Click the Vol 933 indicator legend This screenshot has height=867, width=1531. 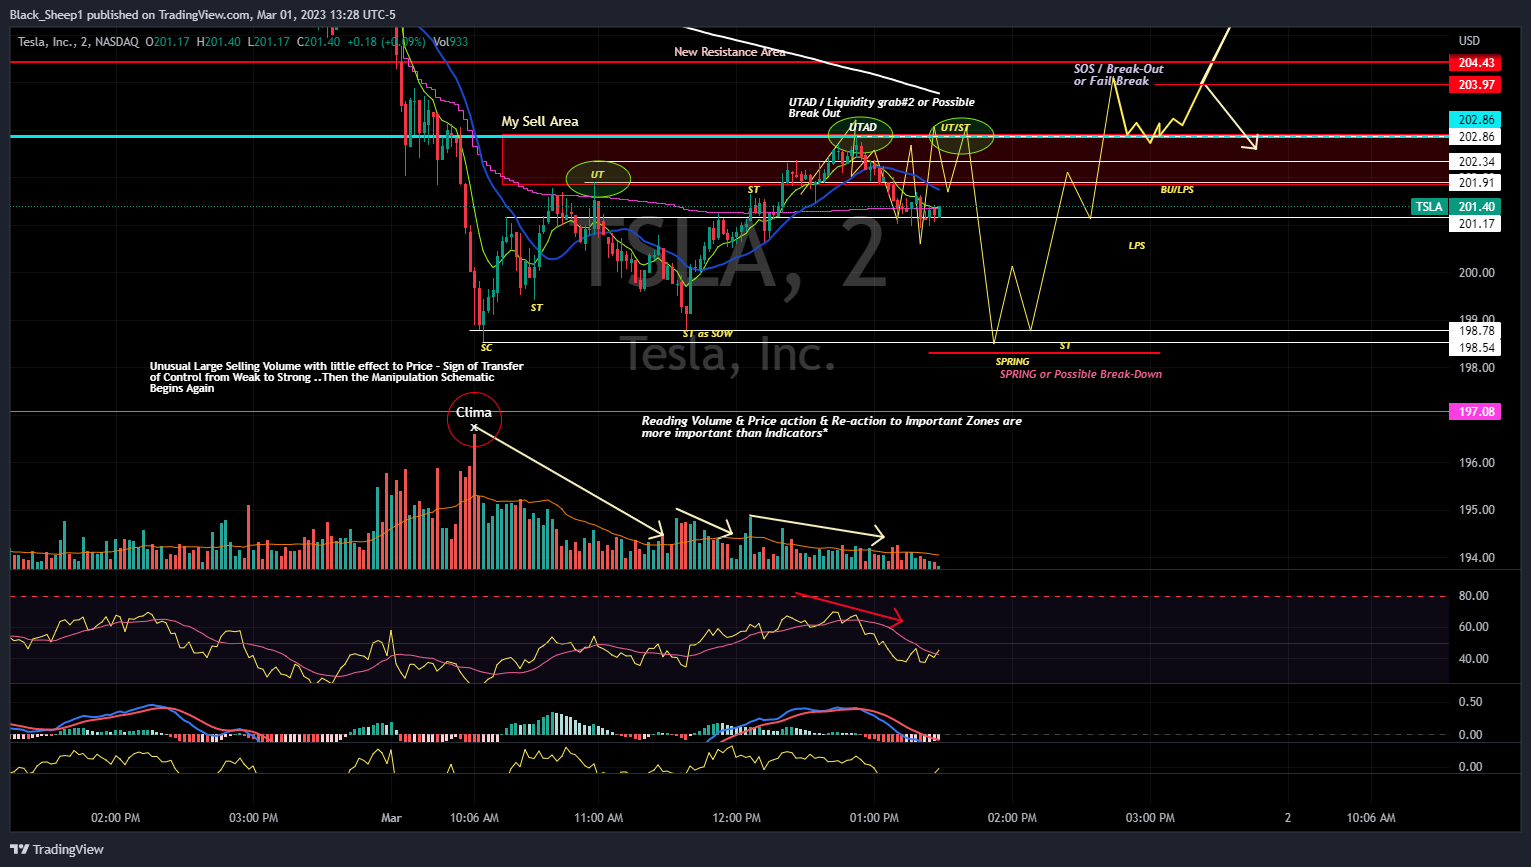click(450, 42)
